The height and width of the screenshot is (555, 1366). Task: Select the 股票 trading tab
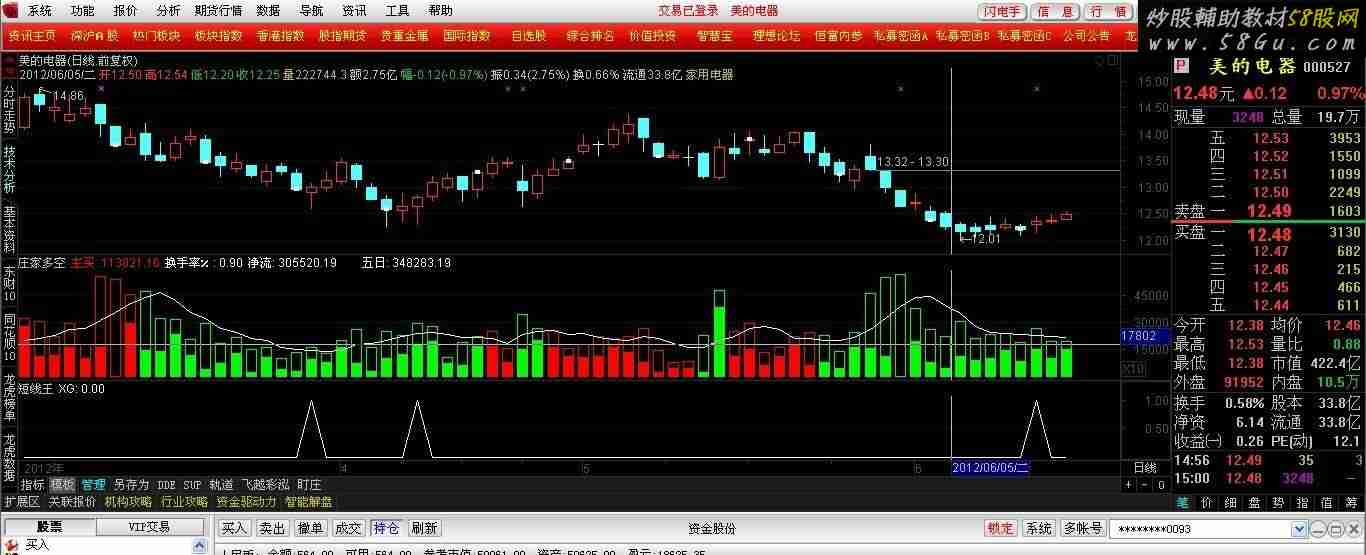coord(49,527)
